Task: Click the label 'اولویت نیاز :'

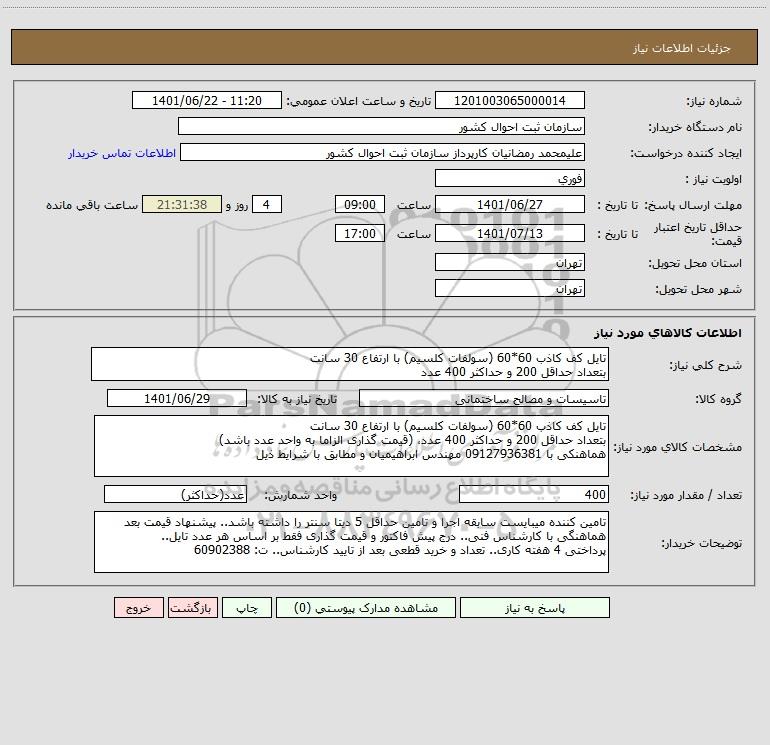Action: coord(714,180)
